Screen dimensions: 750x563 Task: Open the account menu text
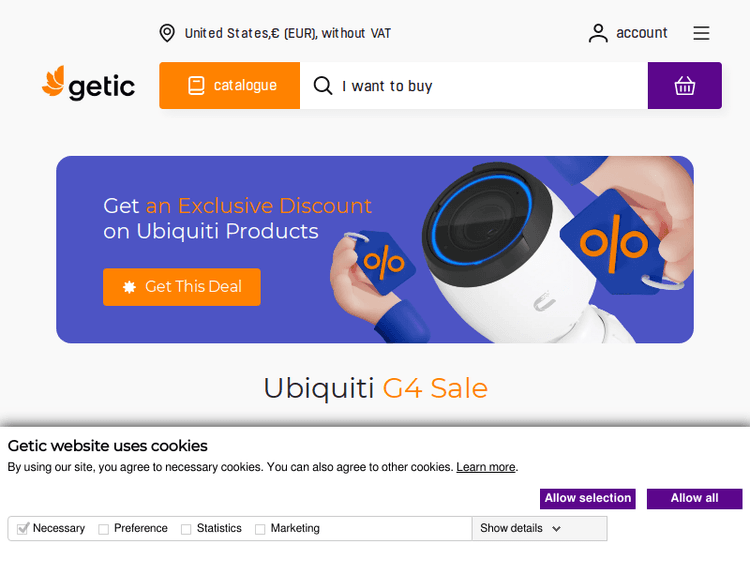(641, 33)
